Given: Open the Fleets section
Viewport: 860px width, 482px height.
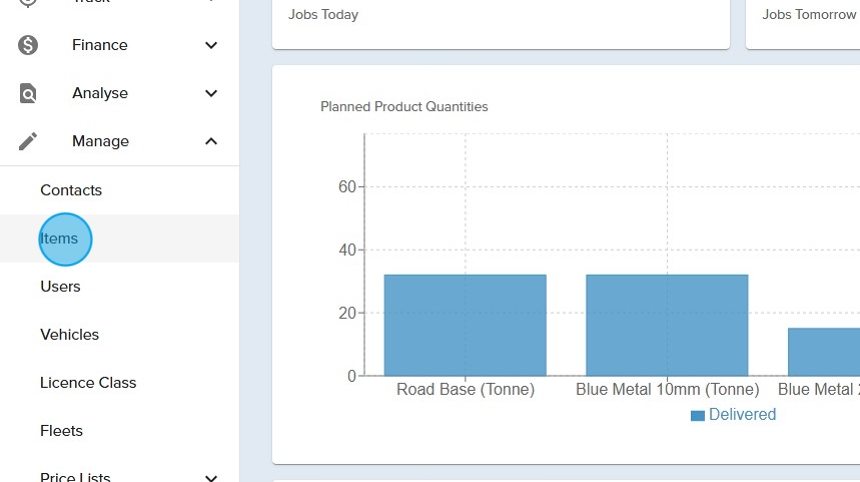Looking at the screenshot, I should coord(61,430).
